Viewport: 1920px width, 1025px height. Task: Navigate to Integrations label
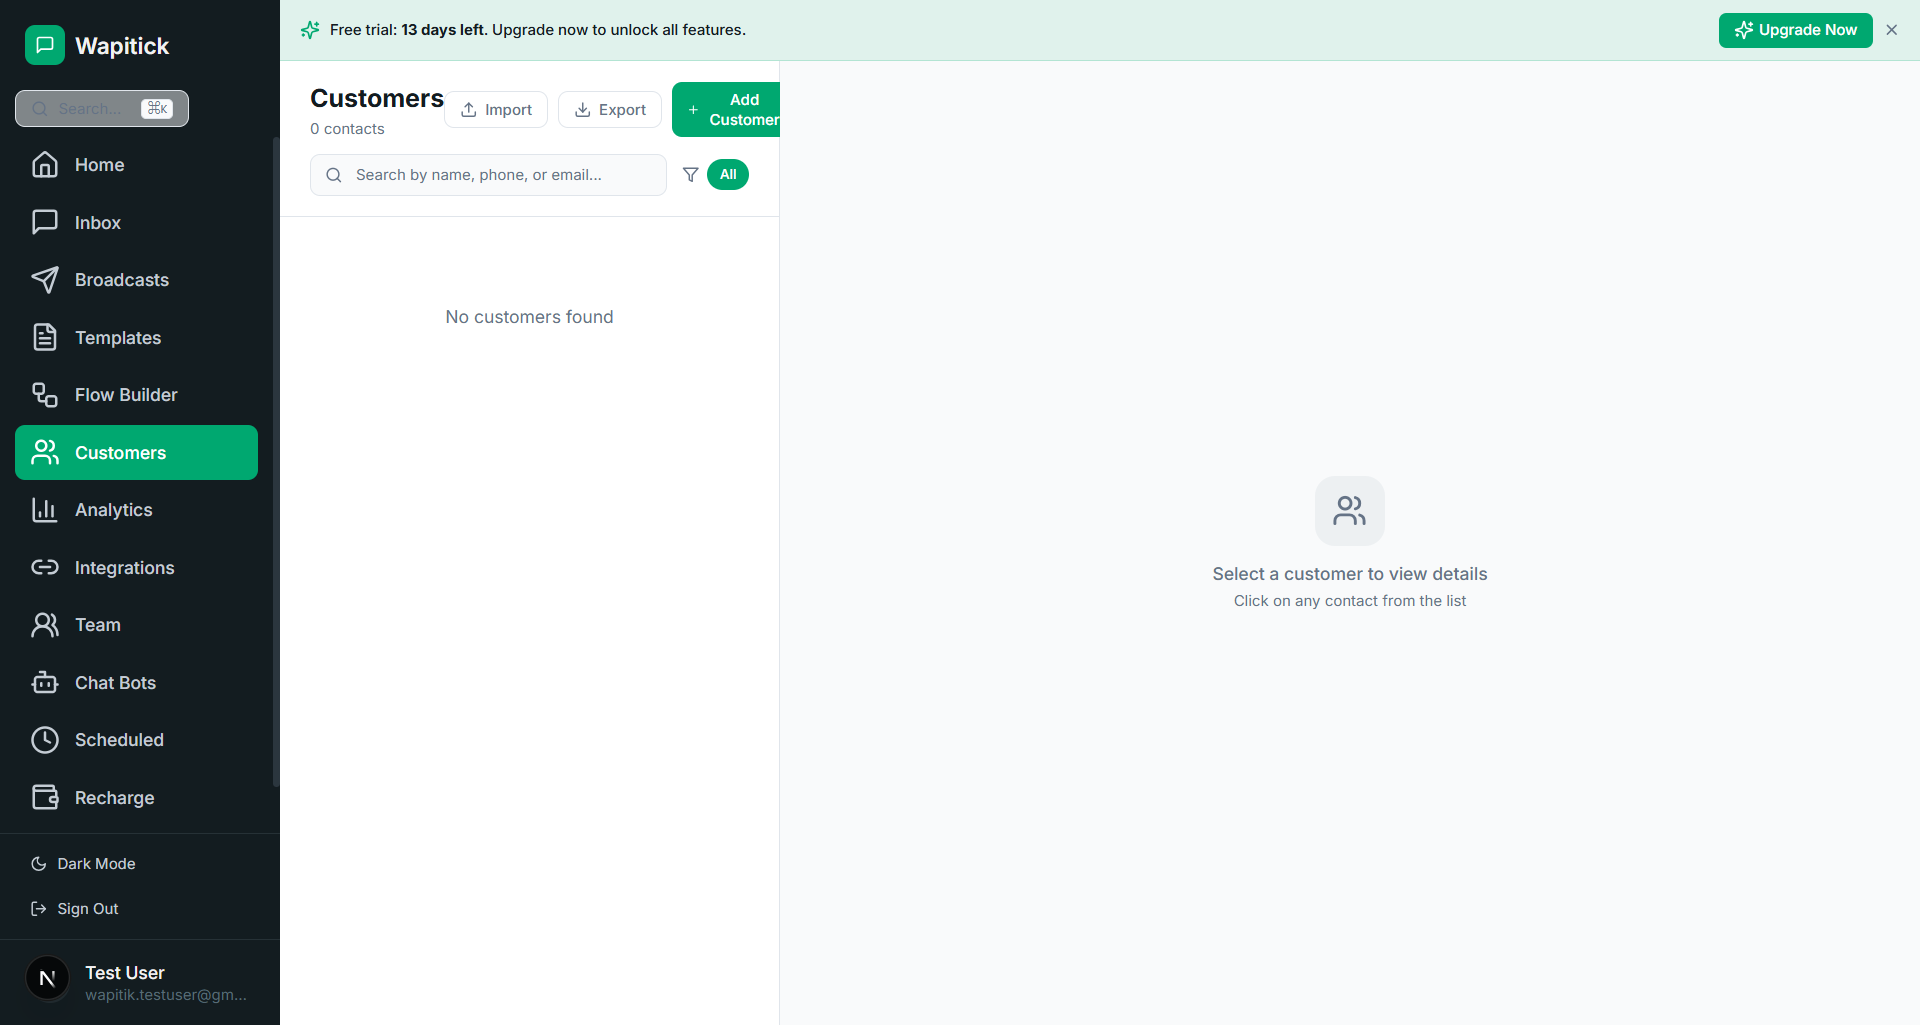click(125, 568)
